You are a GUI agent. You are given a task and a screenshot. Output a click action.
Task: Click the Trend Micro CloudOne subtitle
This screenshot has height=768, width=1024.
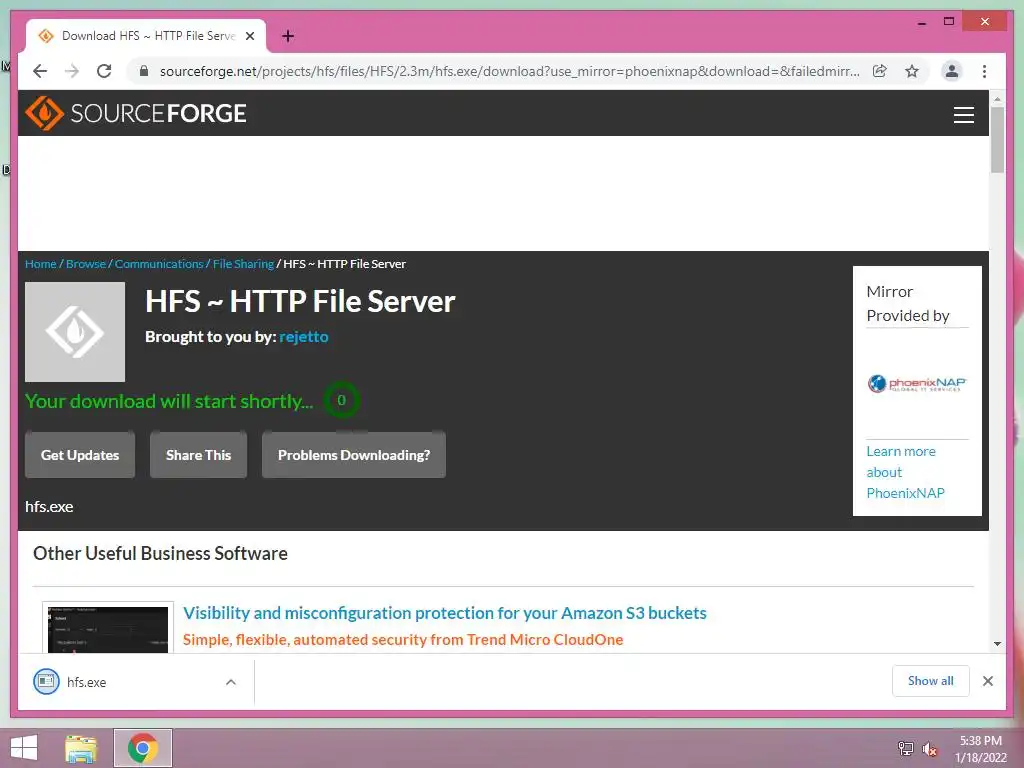[x=403, y=640]
